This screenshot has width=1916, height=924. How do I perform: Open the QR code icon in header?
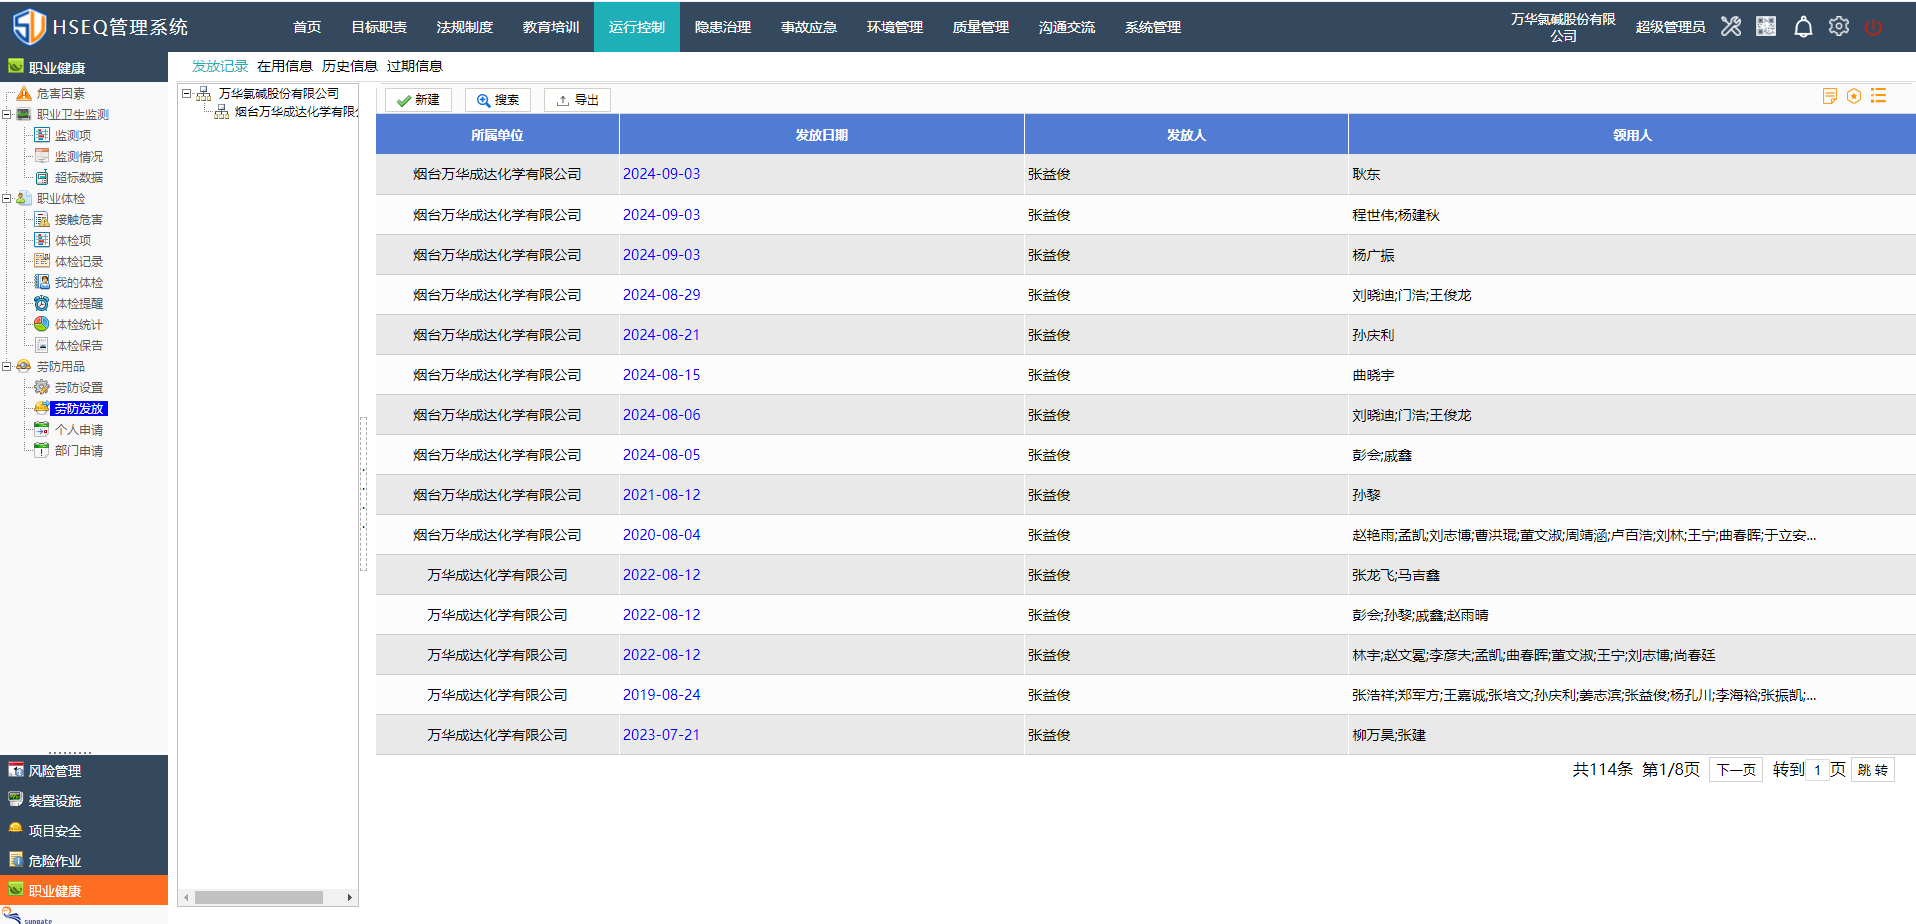[x=1766, y=27]
